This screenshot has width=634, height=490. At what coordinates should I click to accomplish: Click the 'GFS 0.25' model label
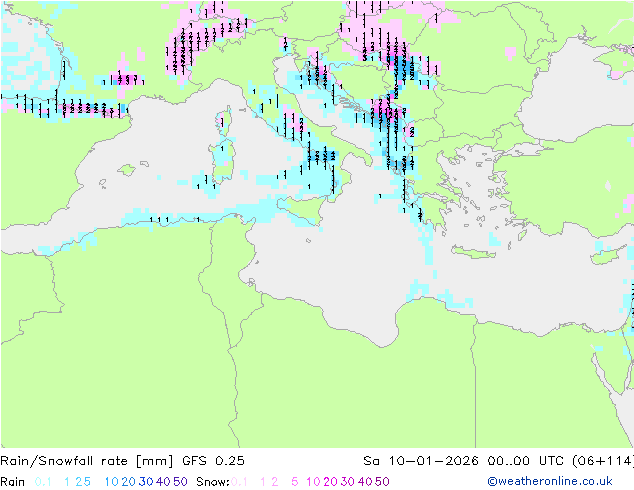tap(213, 461)
